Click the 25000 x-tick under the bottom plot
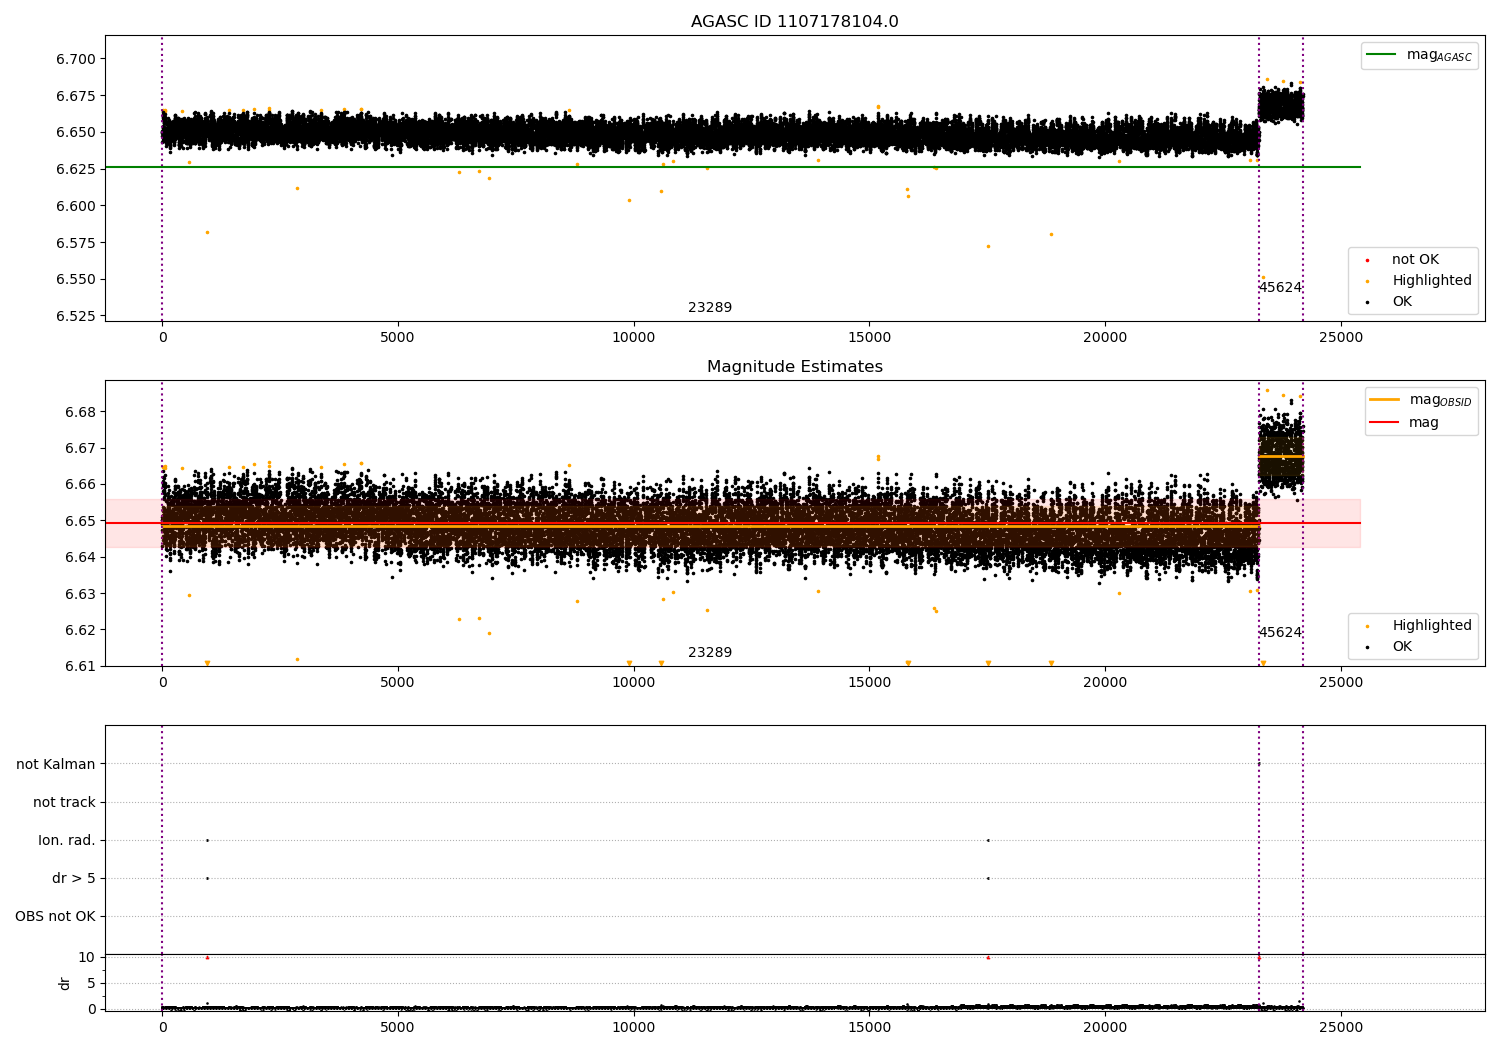 point(1340,1027)
